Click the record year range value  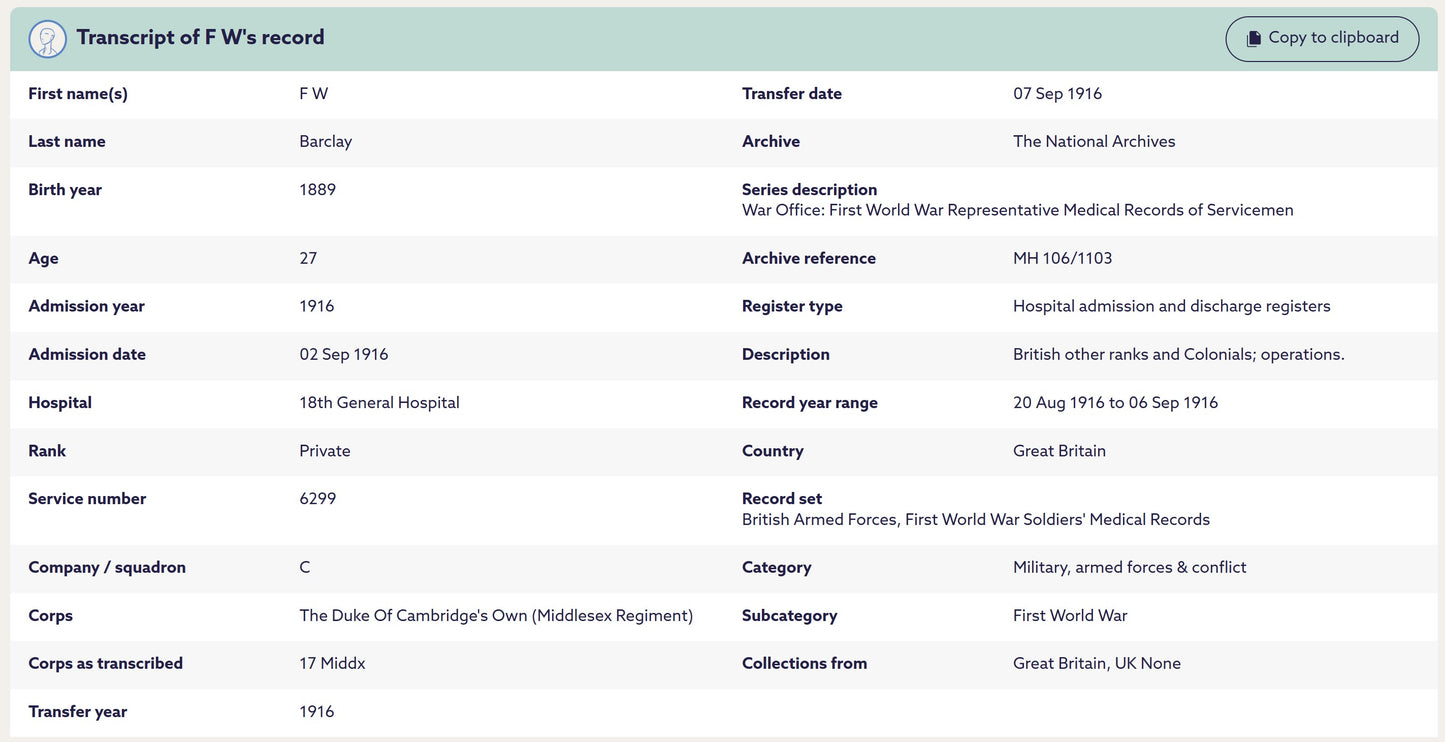[1115, 403]
